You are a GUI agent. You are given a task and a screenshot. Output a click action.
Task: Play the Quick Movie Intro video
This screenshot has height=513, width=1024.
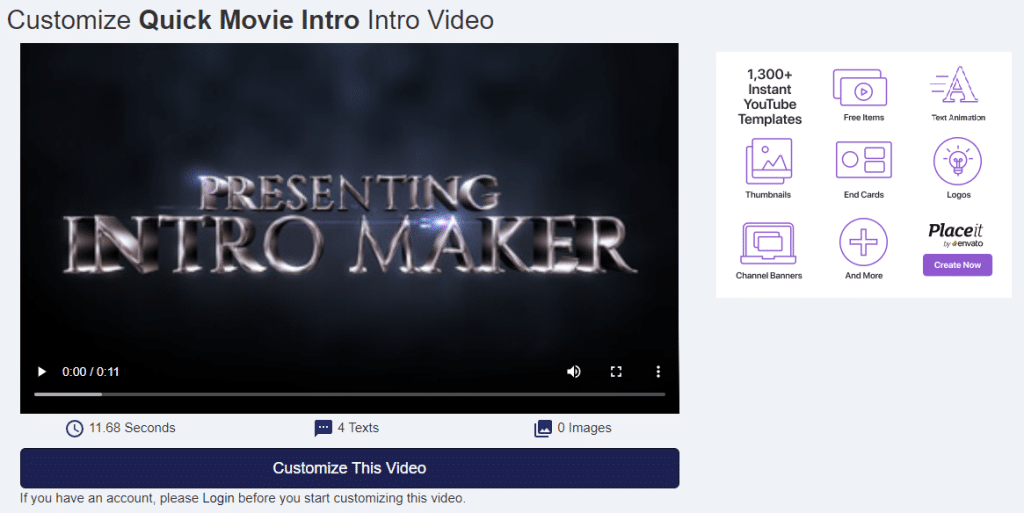(x=42, y=371)
